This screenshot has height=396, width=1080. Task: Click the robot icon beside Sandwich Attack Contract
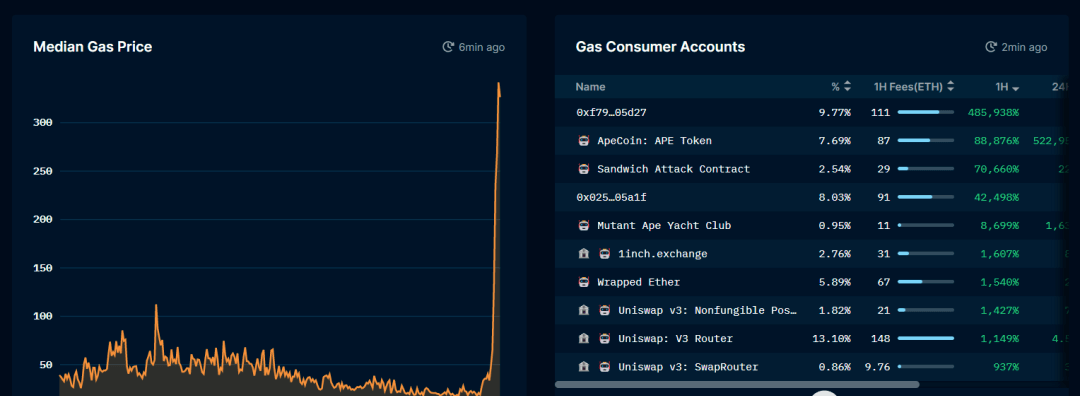point(584,169)
